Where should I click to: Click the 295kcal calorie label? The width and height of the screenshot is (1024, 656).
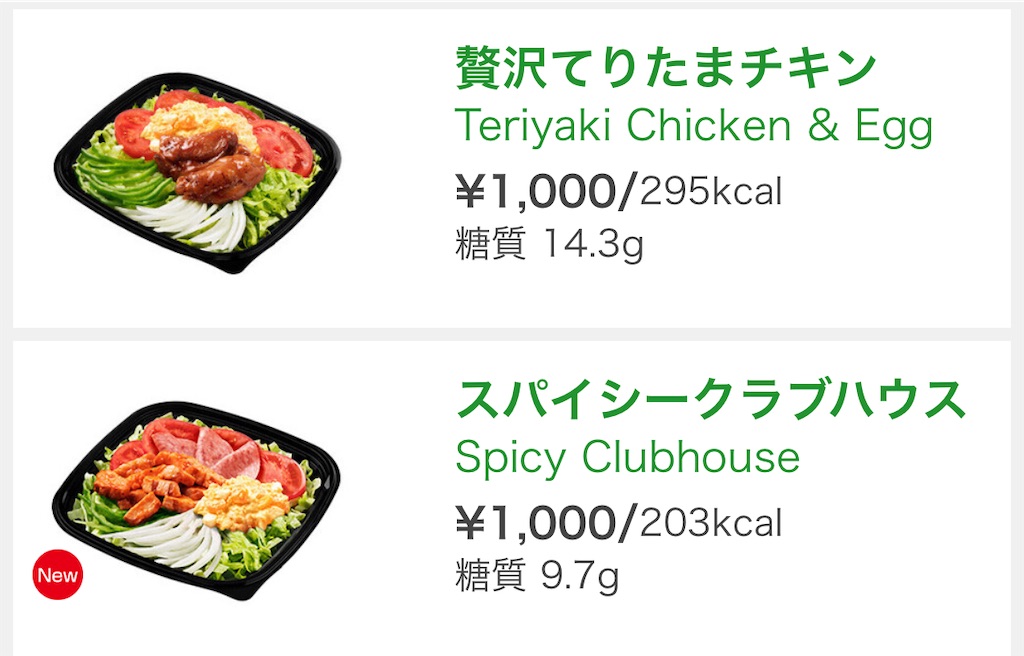(x=711, y=192)
